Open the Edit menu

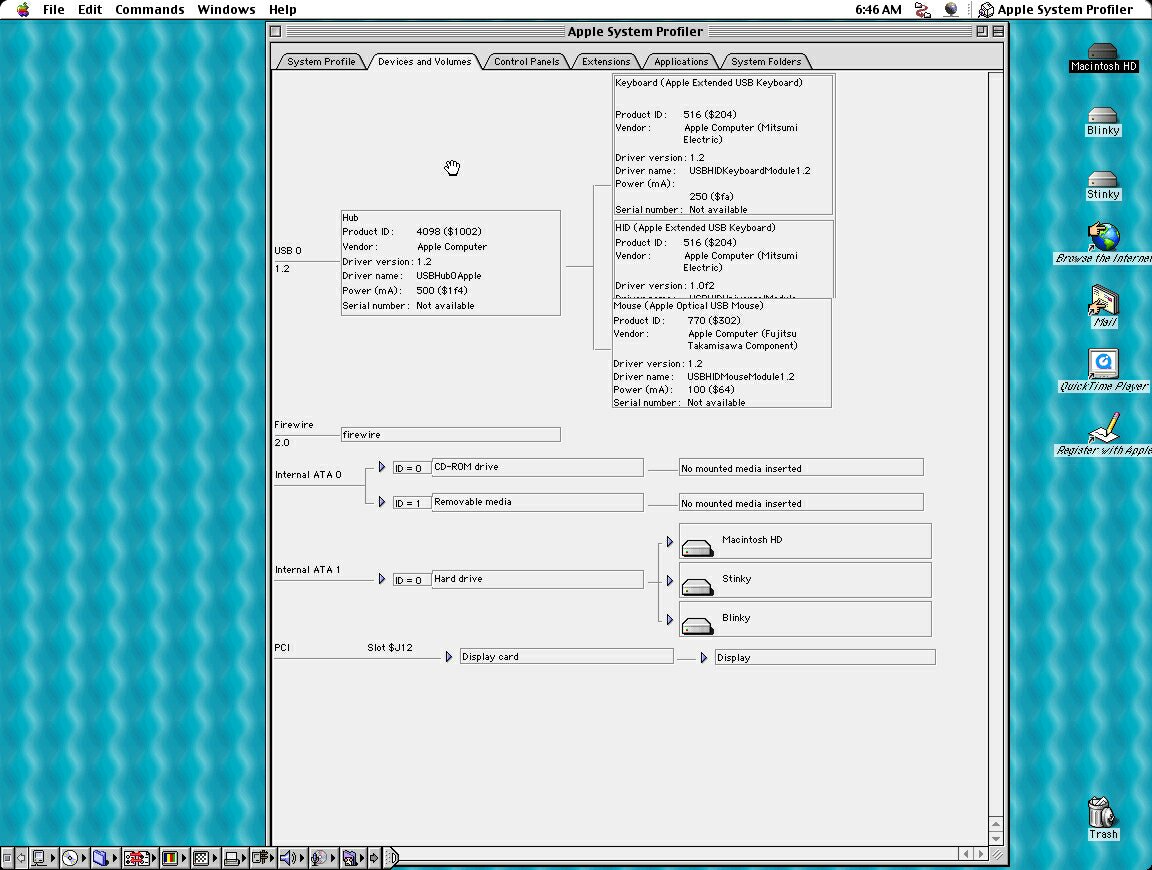click(90, 10)
